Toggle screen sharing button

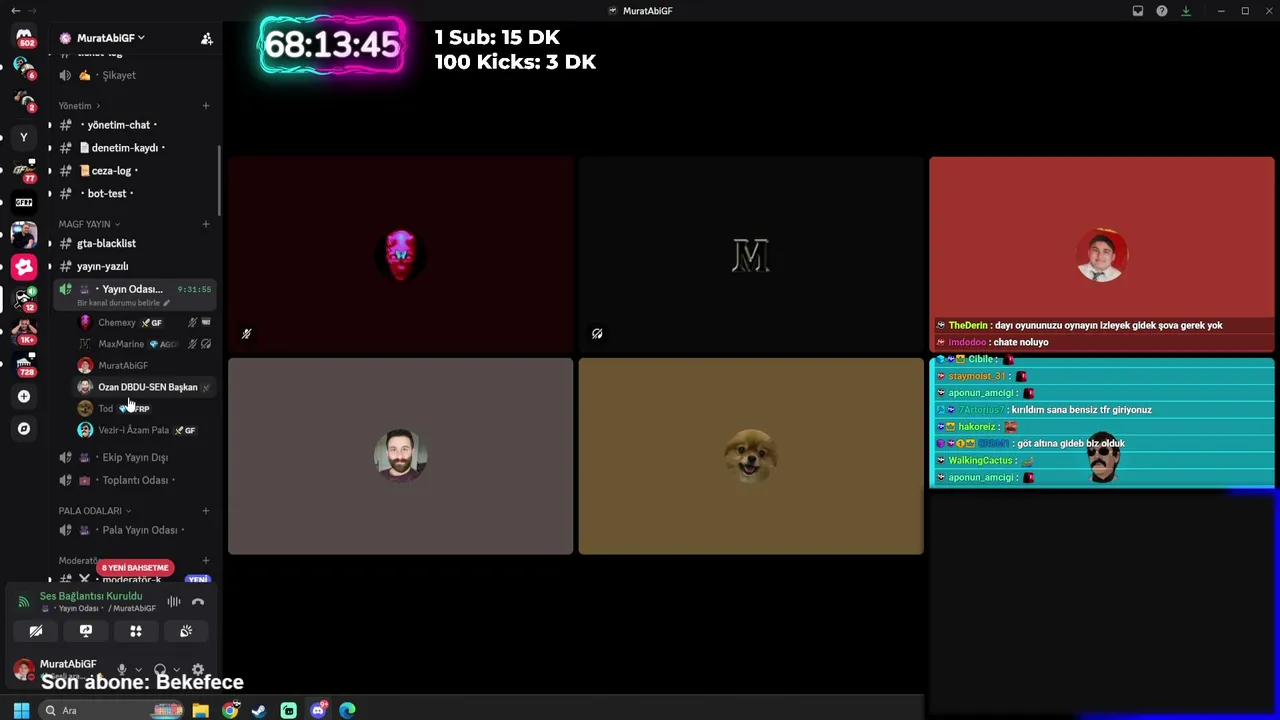(86, 631)
